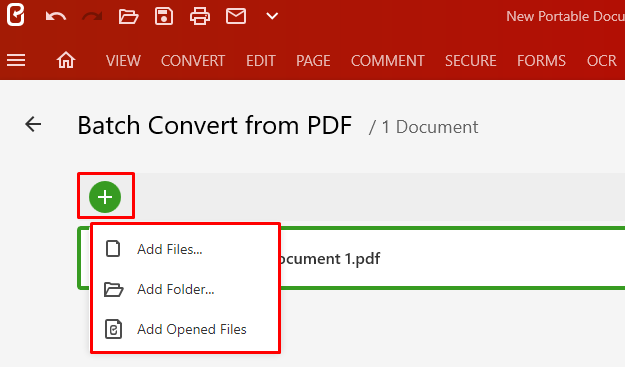
Task: Go back using the left arrow
Action: point(33,124)
